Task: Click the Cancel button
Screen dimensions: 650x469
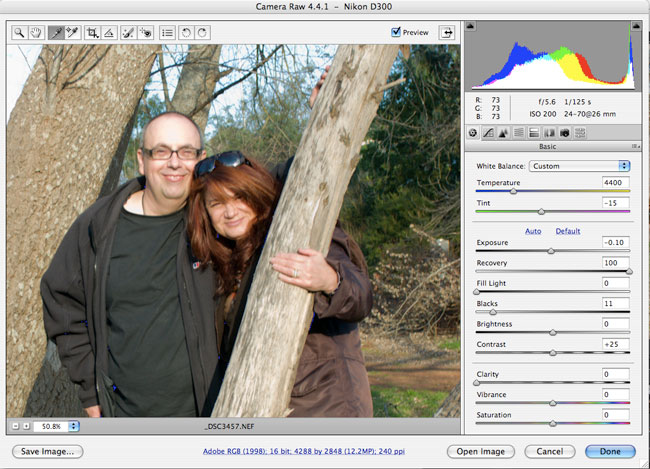Action: pos(550,452)
